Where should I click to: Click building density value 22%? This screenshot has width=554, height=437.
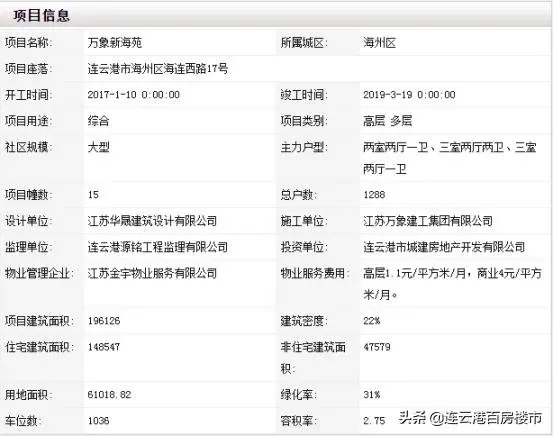(x=372, y=321)
